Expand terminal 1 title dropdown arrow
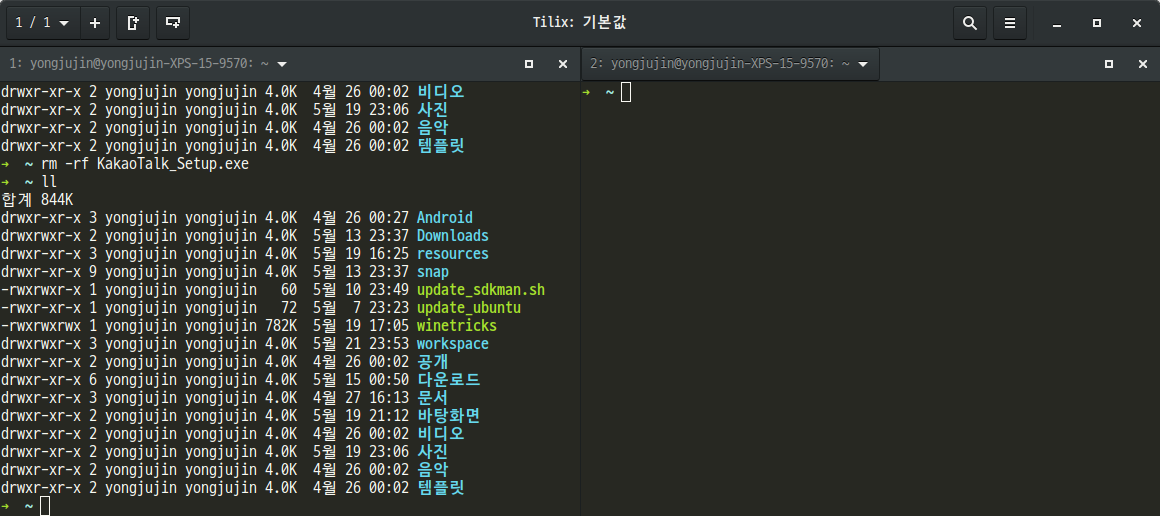Screen dimensions: 1160x516 pyautogui.click(x=282, y=64)
